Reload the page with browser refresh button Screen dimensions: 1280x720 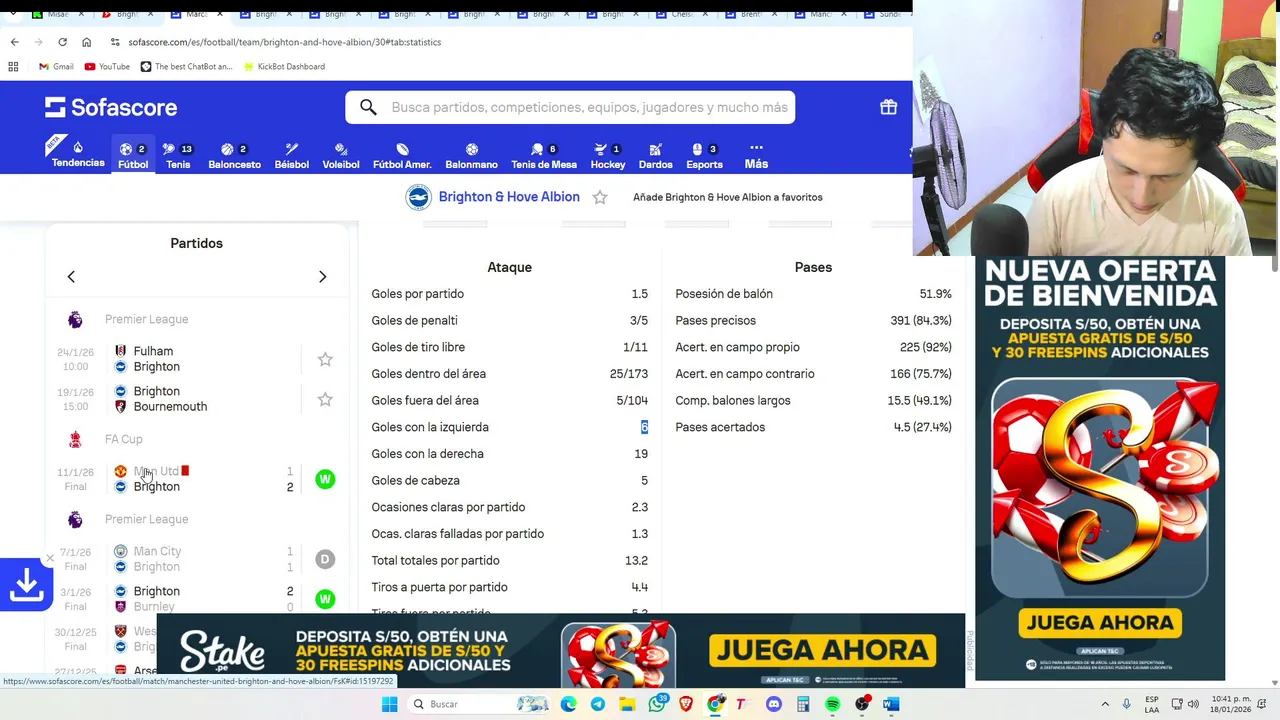[x=62, y=42]
